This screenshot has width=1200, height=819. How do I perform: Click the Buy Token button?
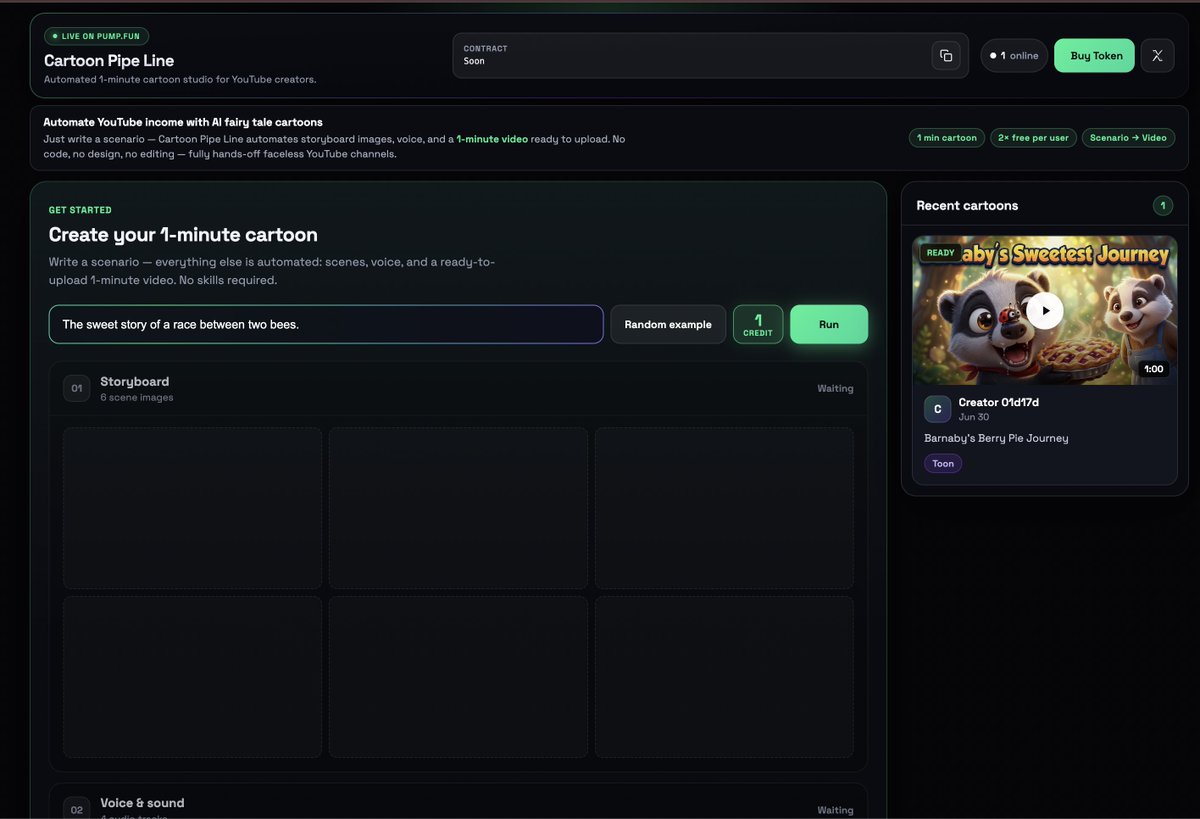point(1095,56)
